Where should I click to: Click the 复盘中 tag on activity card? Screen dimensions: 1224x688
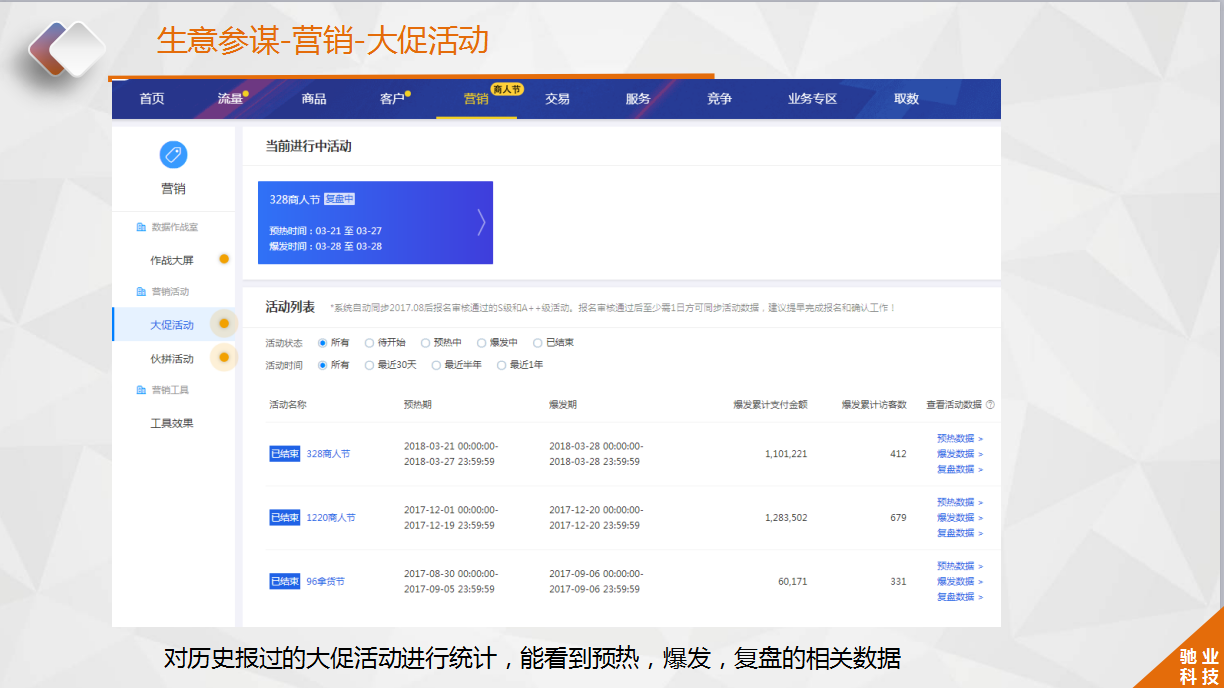(340, 199)
